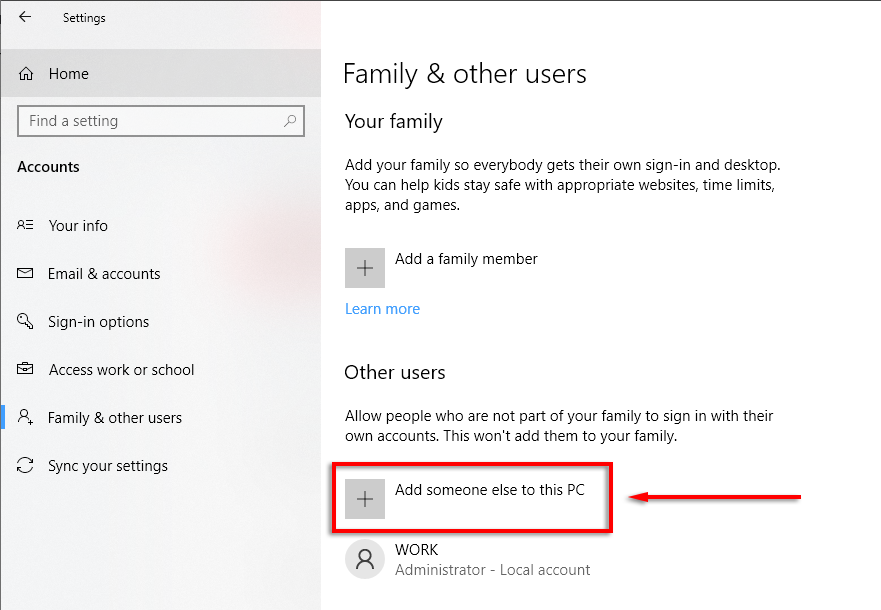This screenshot has width=881, height=610.
Task: Click the Sign-in options key icon
Action: pos(26,322)
